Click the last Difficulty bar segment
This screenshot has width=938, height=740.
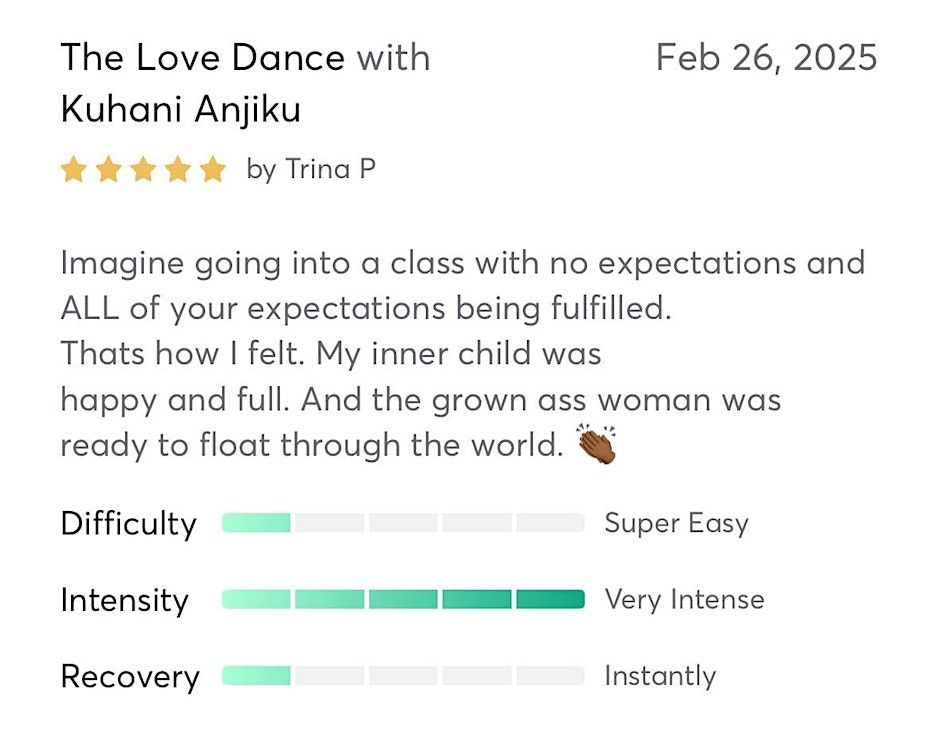pyautogui.click(x=550, y=523)
